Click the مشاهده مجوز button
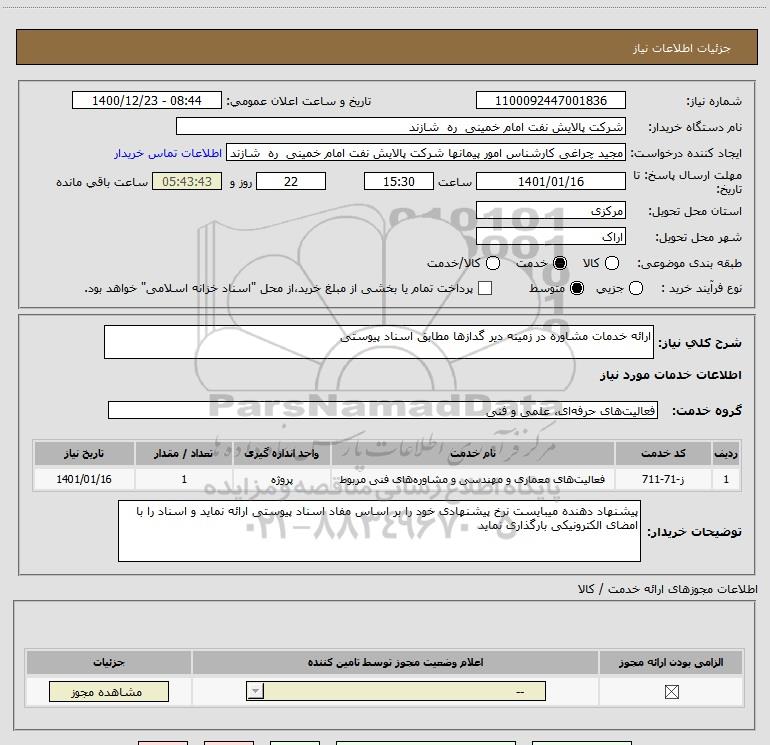Screen dimensions: 770x745 (109, 691)
